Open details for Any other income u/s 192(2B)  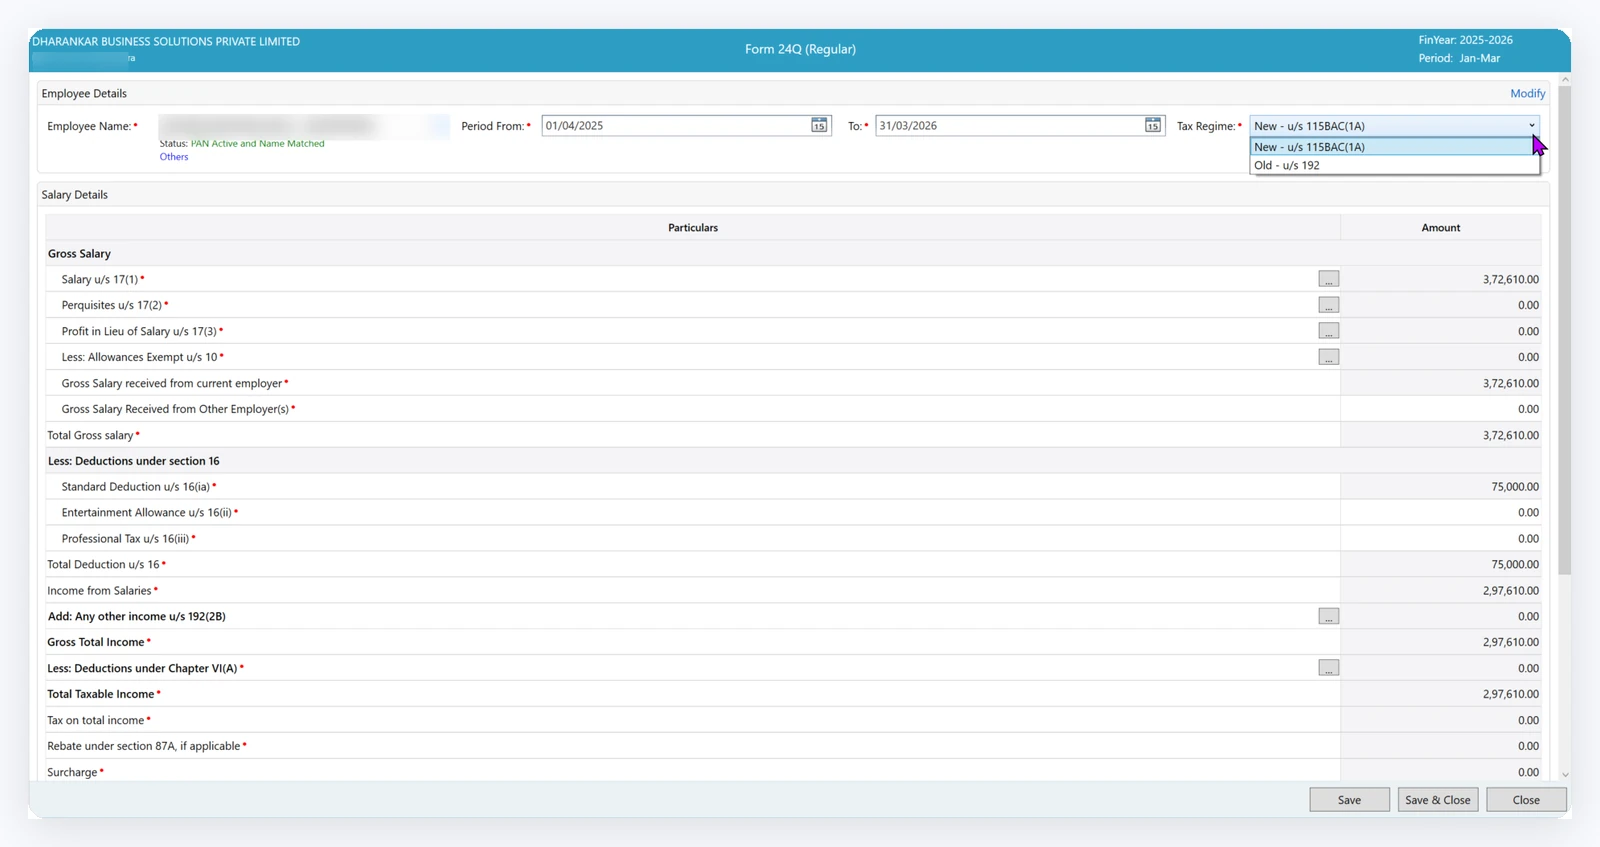[x=1328, y=616]
